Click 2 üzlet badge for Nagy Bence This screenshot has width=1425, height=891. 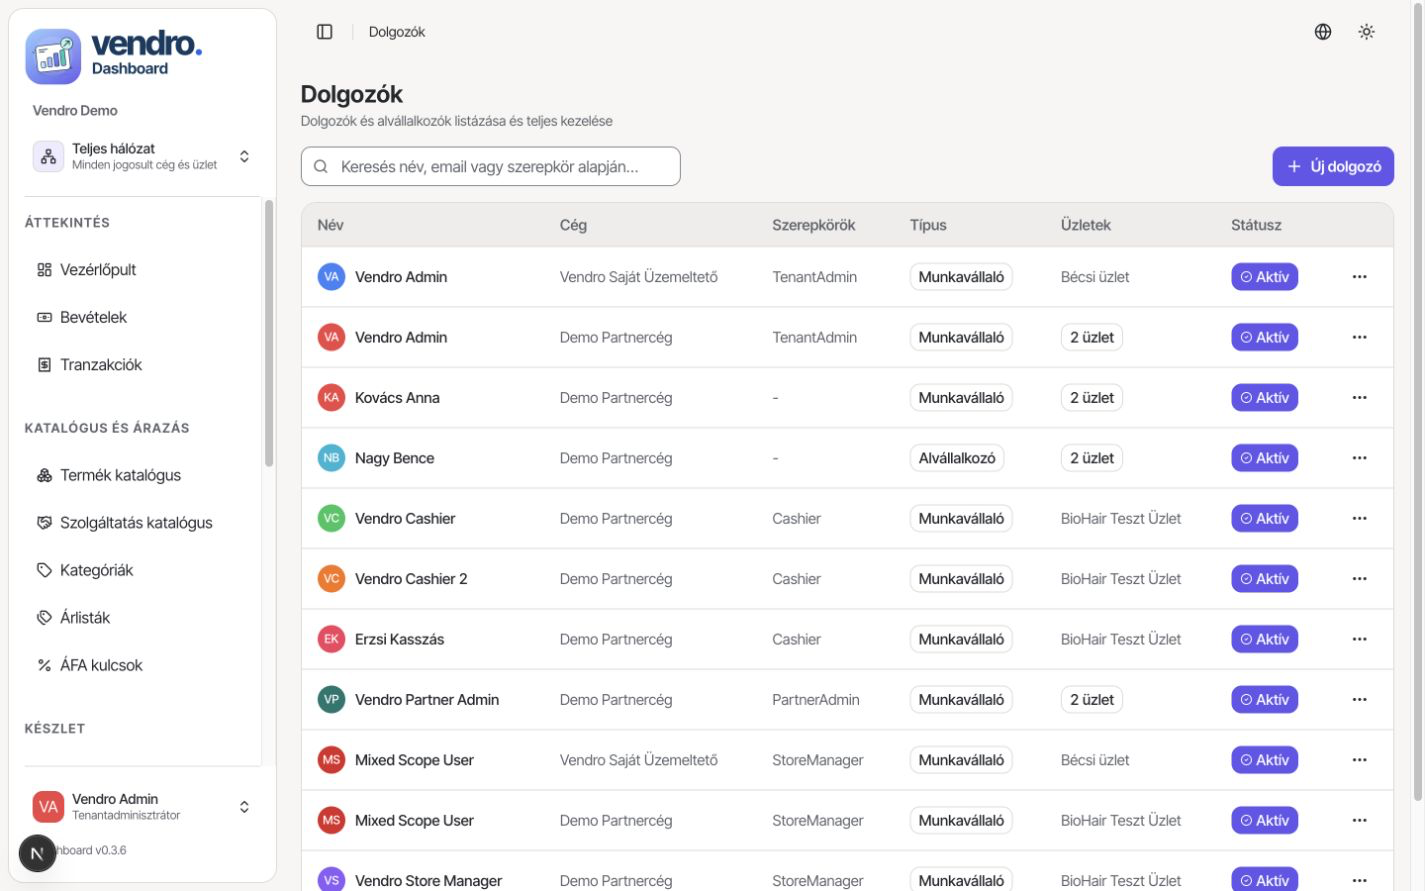(x=1092, y=458)
